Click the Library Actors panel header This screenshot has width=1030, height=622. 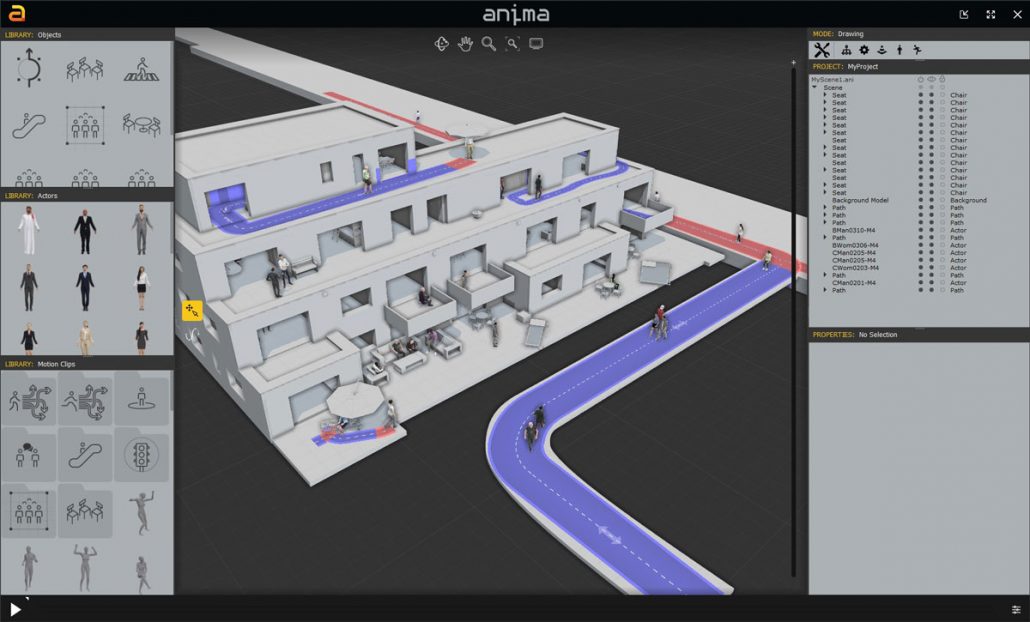(x=87, y=196)
